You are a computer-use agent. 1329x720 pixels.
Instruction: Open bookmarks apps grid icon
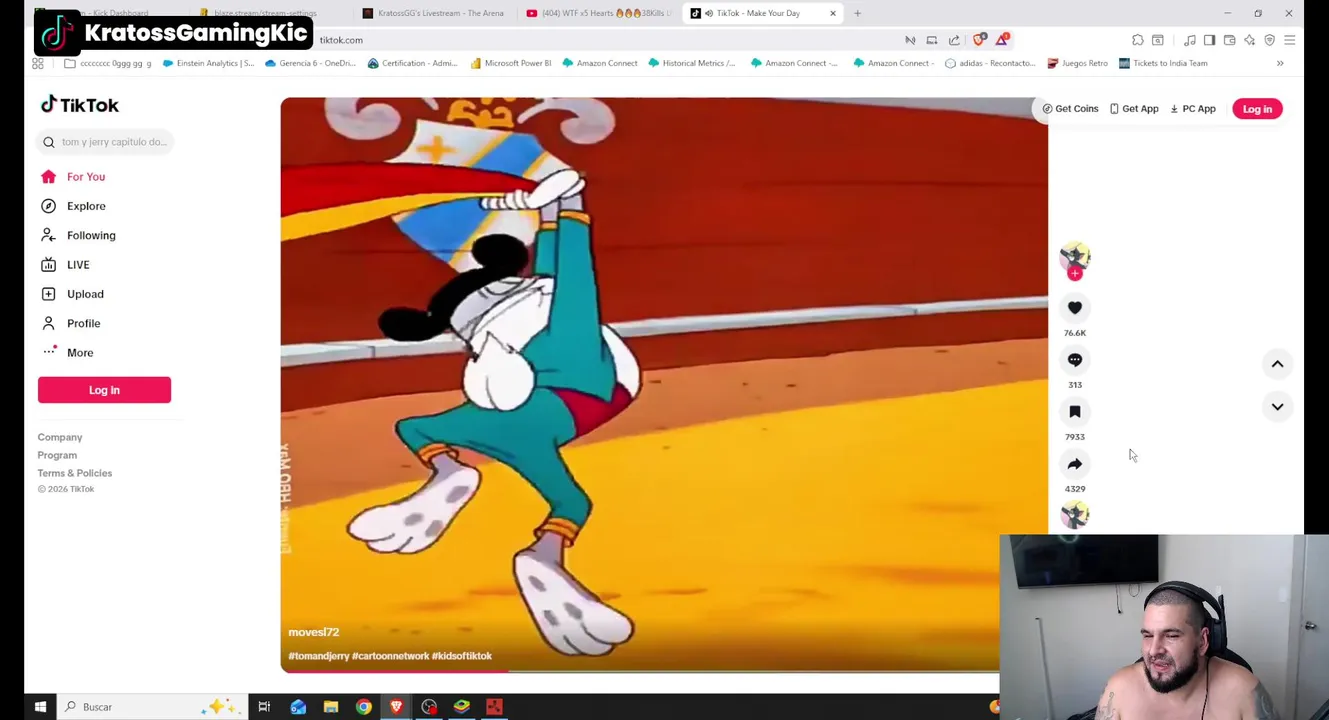[x=38, y=63]
